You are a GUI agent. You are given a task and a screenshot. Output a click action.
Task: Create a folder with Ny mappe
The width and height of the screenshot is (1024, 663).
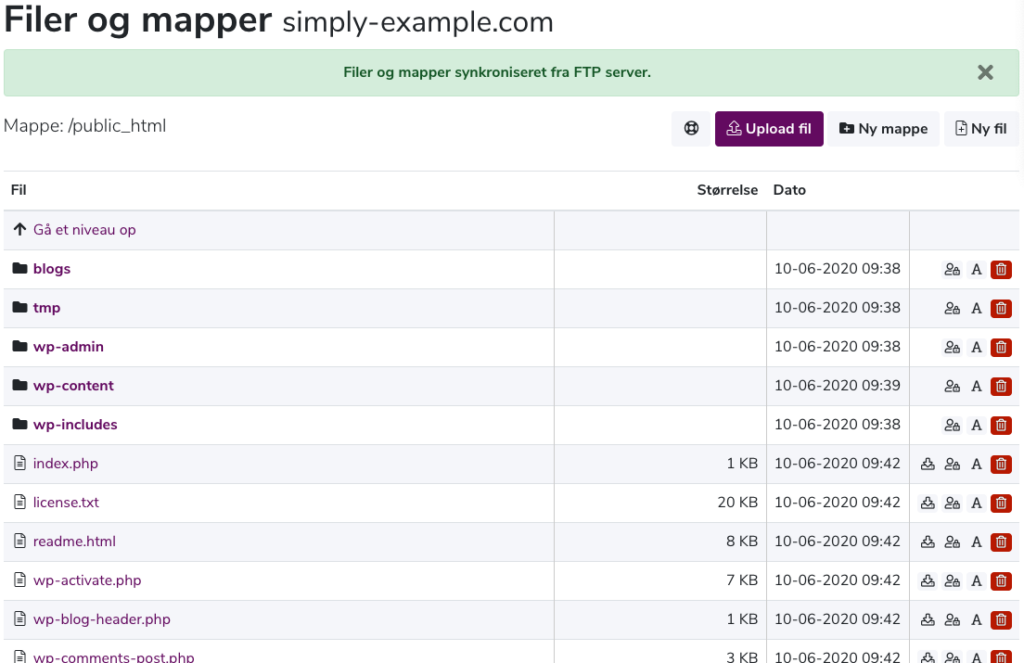pyautogui.click(x=884, y=129)
